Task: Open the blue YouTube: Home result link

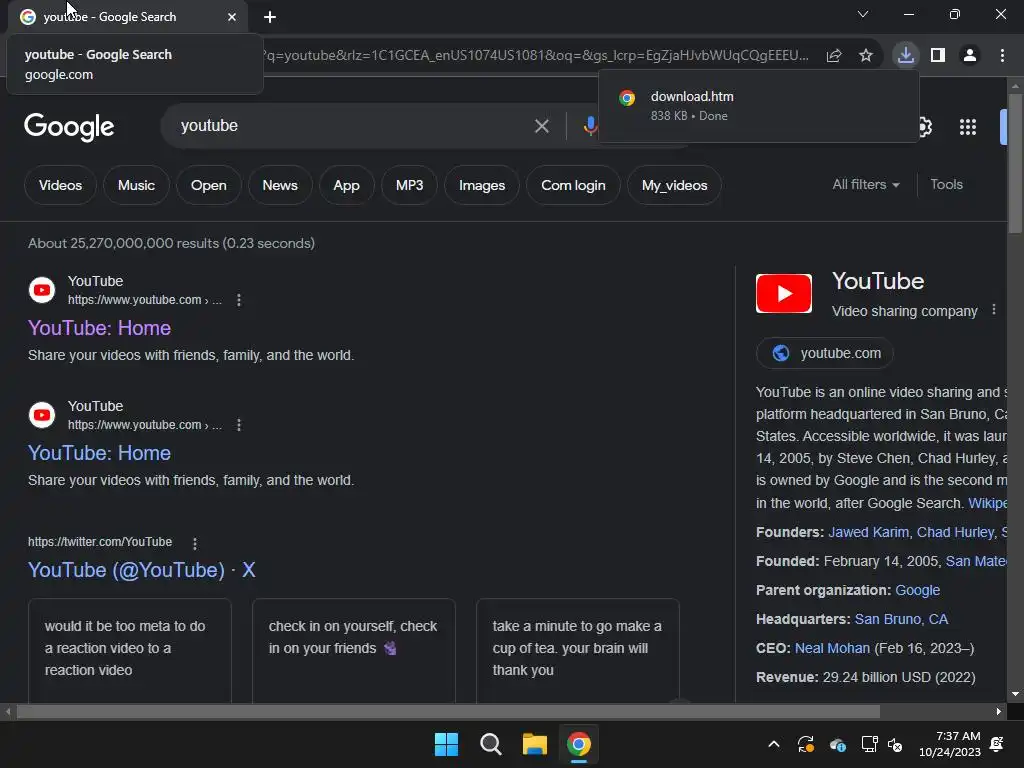Action: (x=99, y=453)
